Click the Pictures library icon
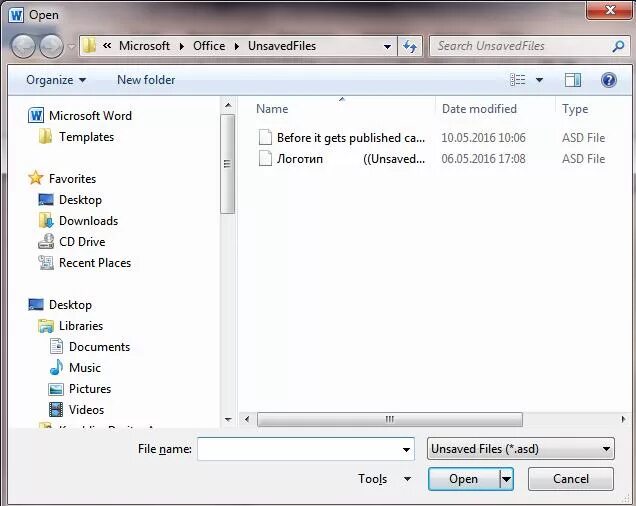The image size is (636, 506). (x=56, y=389)
